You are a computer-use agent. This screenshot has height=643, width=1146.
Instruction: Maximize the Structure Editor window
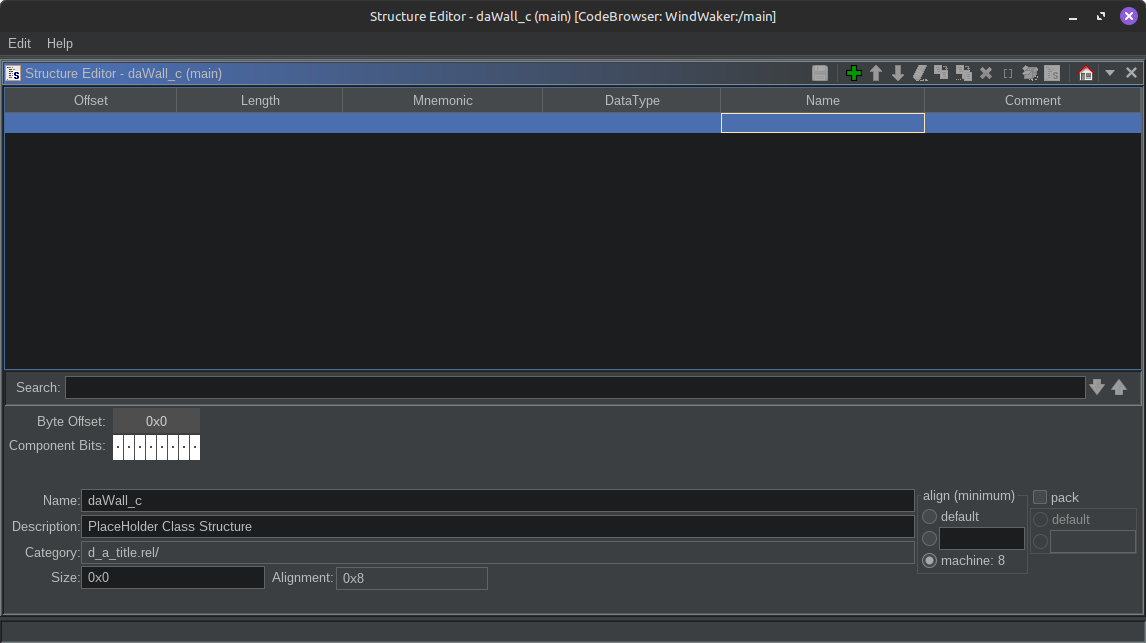[1101, 16]
